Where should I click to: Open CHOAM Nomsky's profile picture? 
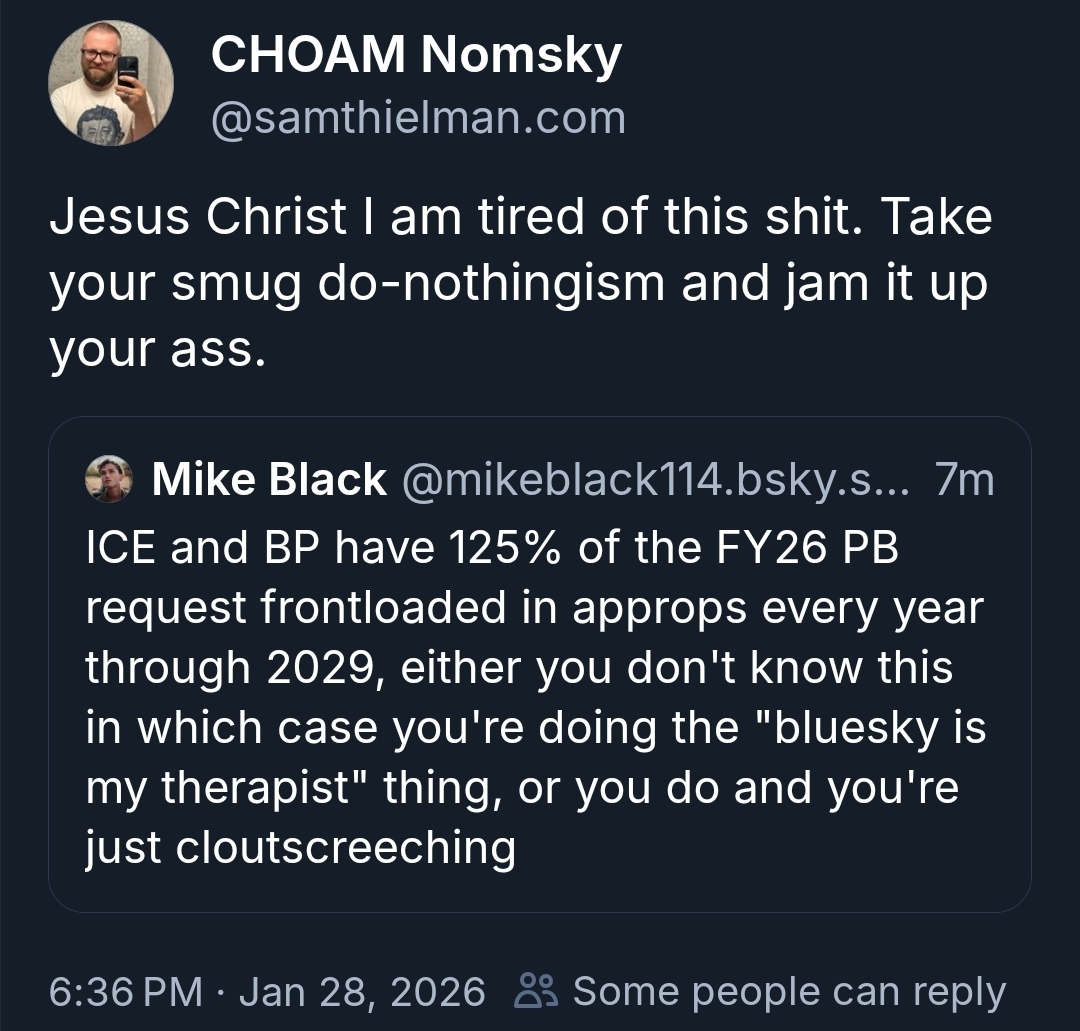pos(111,84)
